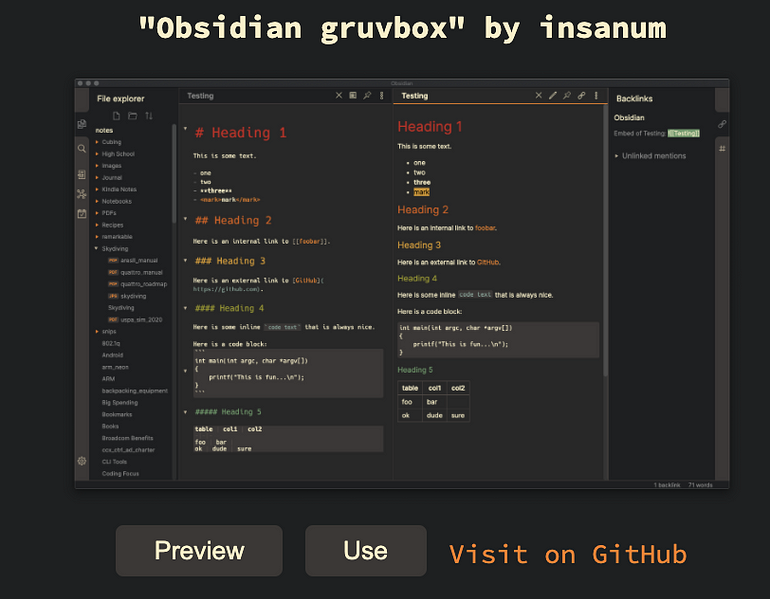Select tag pane hash icon in right ribbon

pos(722,148)
